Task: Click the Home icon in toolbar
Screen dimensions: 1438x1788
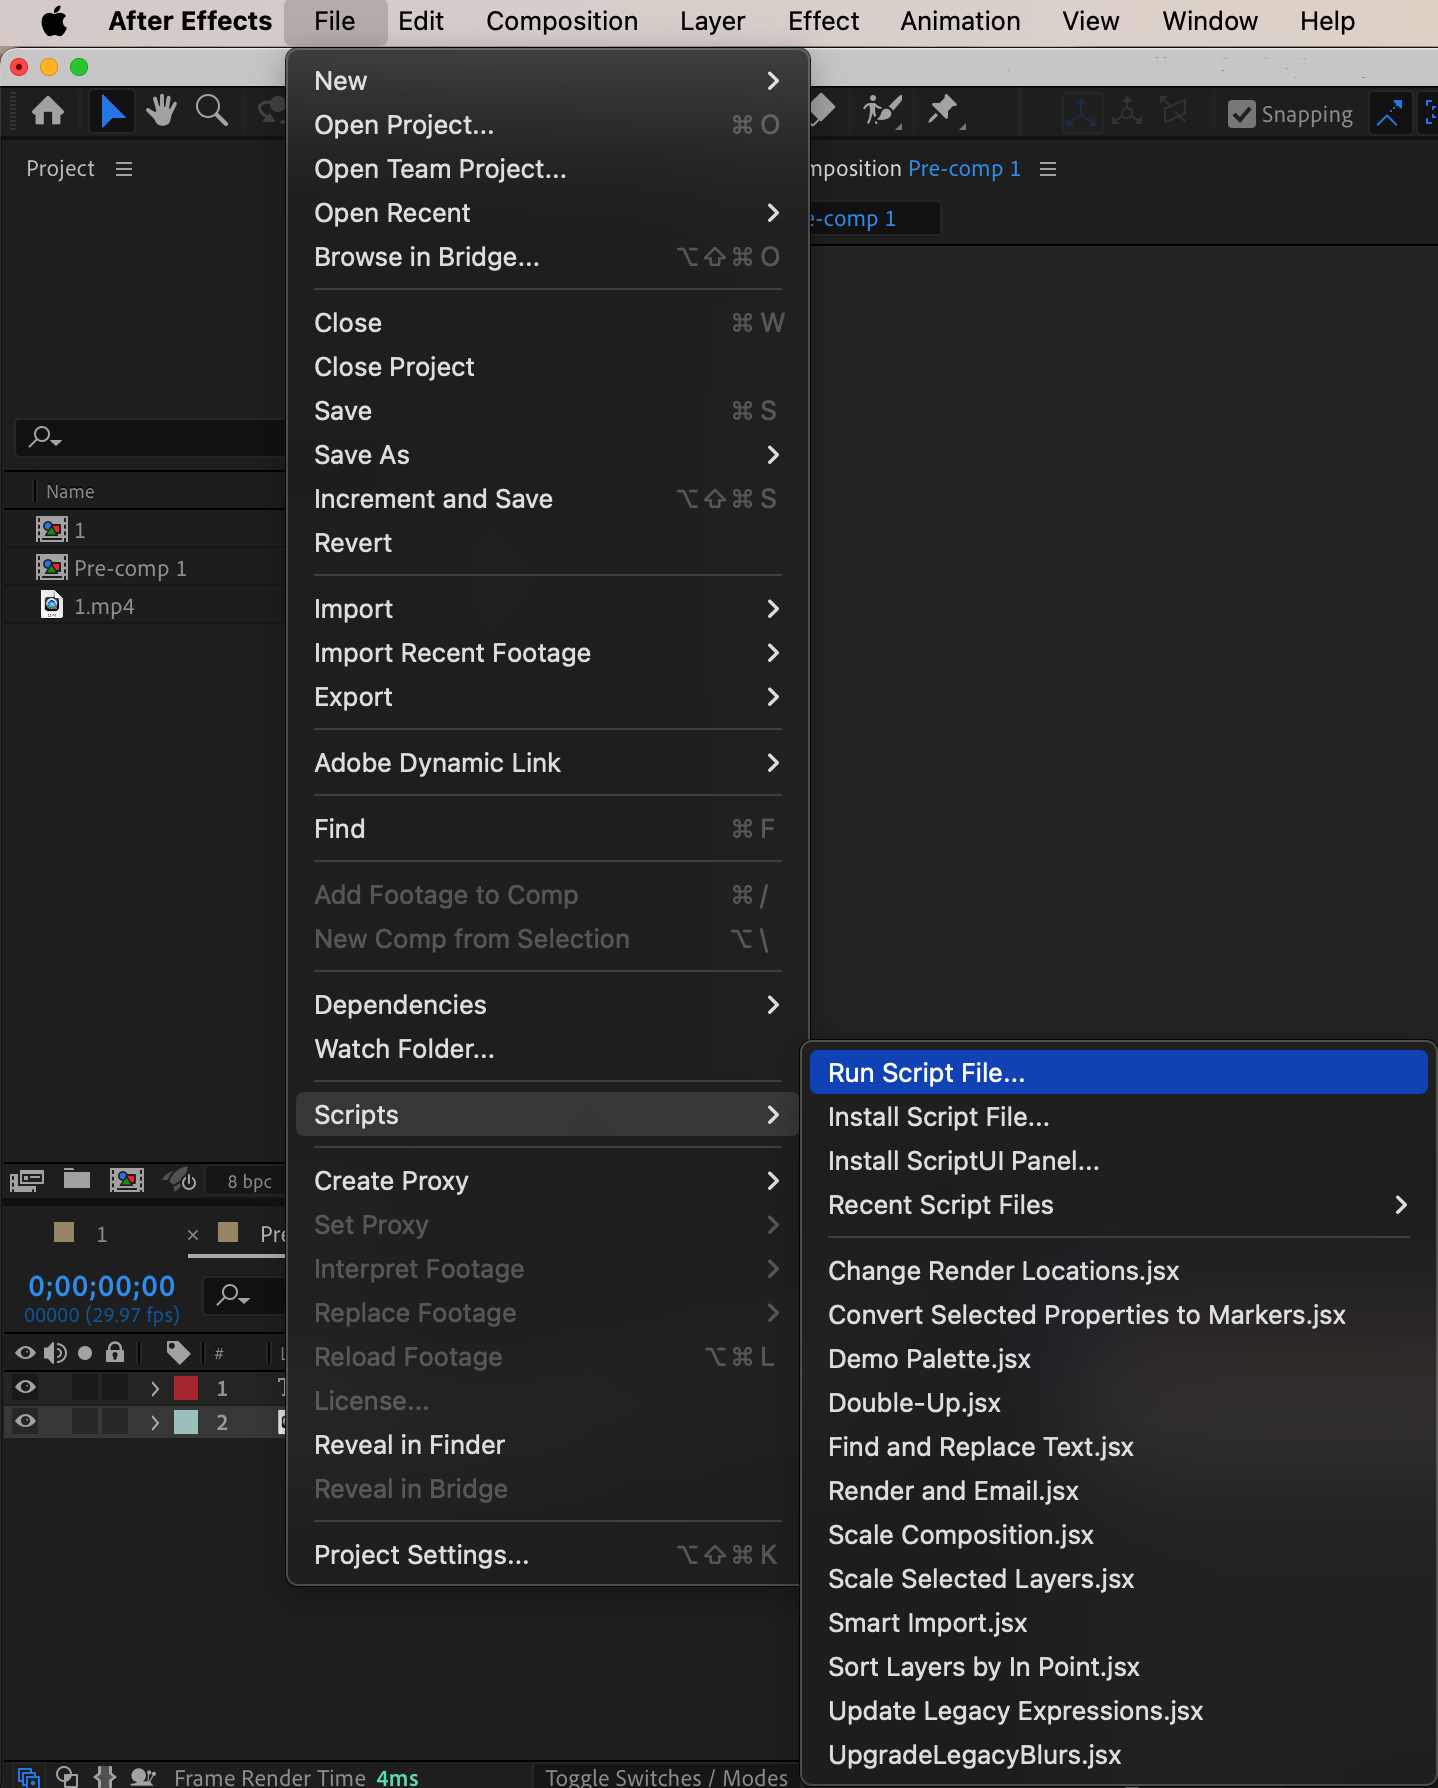Action: click(x=48, y=111)
